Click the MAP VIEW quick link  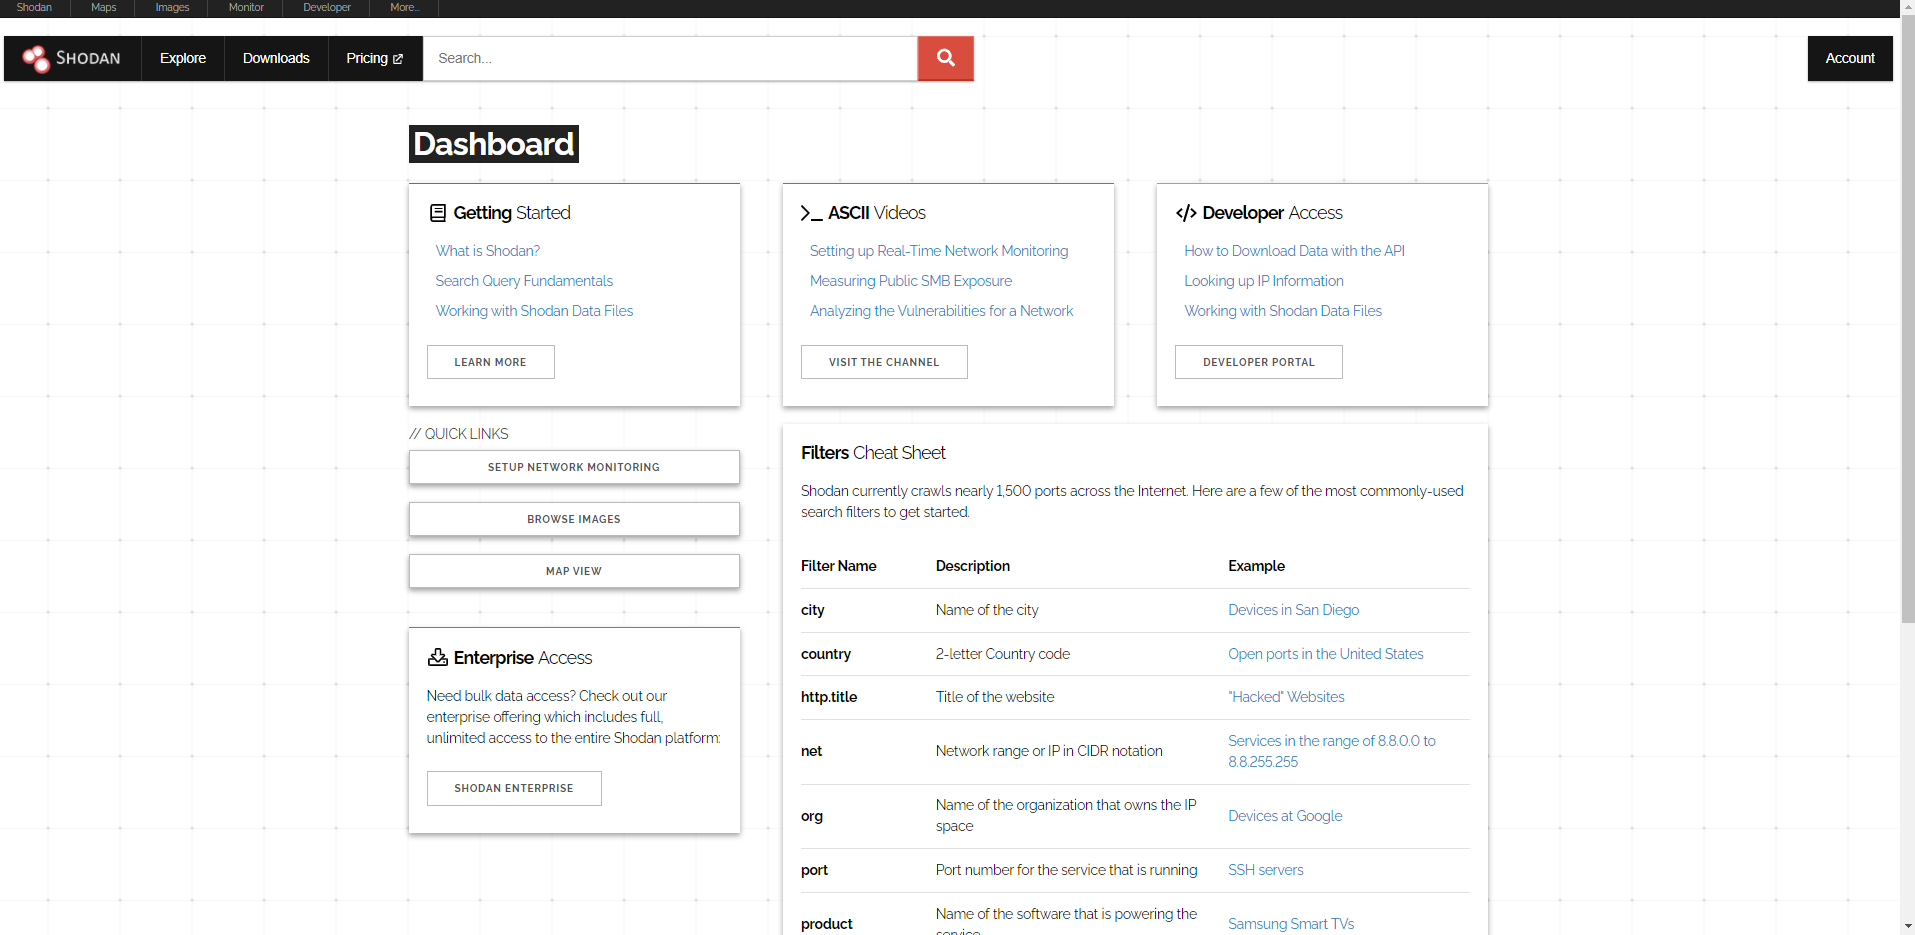click(574, 571)
